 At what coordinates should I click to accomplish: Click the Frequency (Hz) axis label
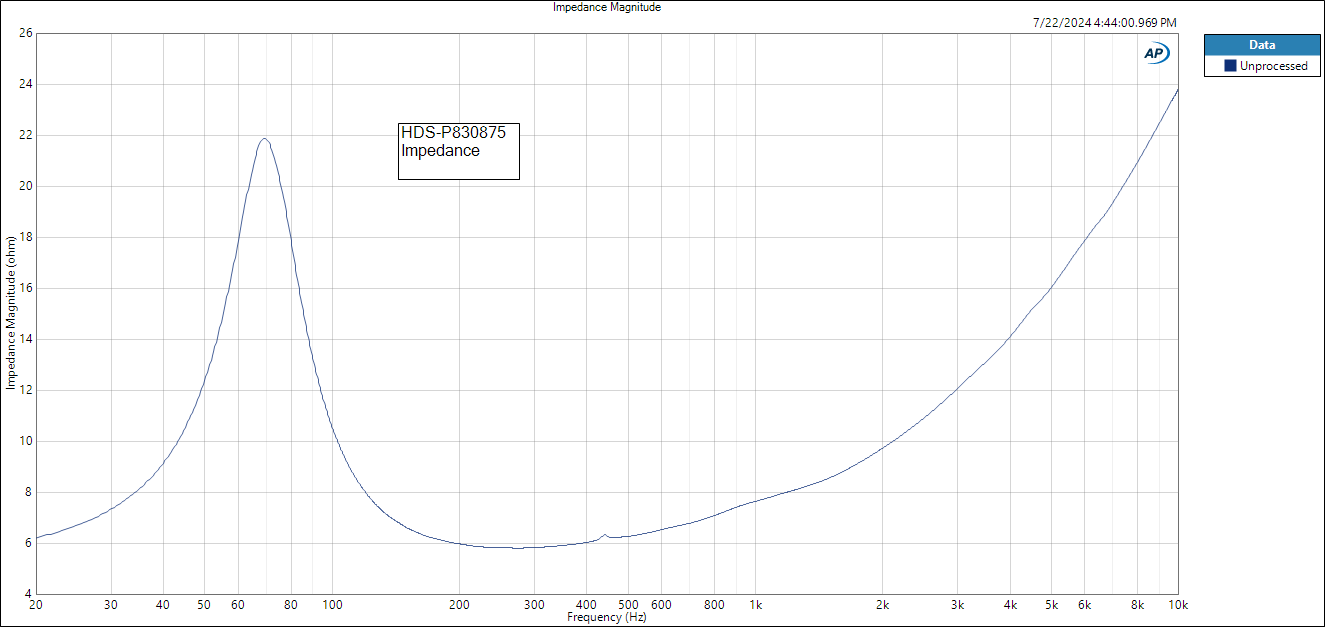(x=607, y=618)
